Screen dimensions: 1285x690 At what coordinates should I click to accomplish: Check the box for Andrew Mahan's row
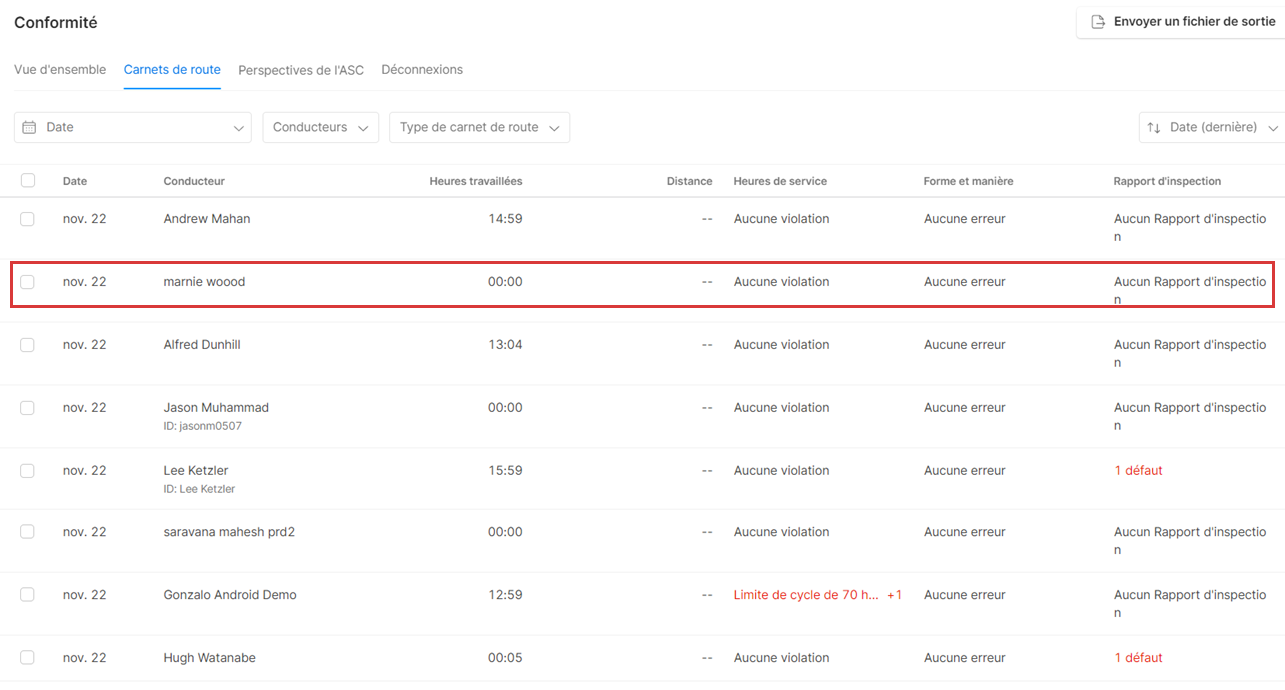(28, 219)
